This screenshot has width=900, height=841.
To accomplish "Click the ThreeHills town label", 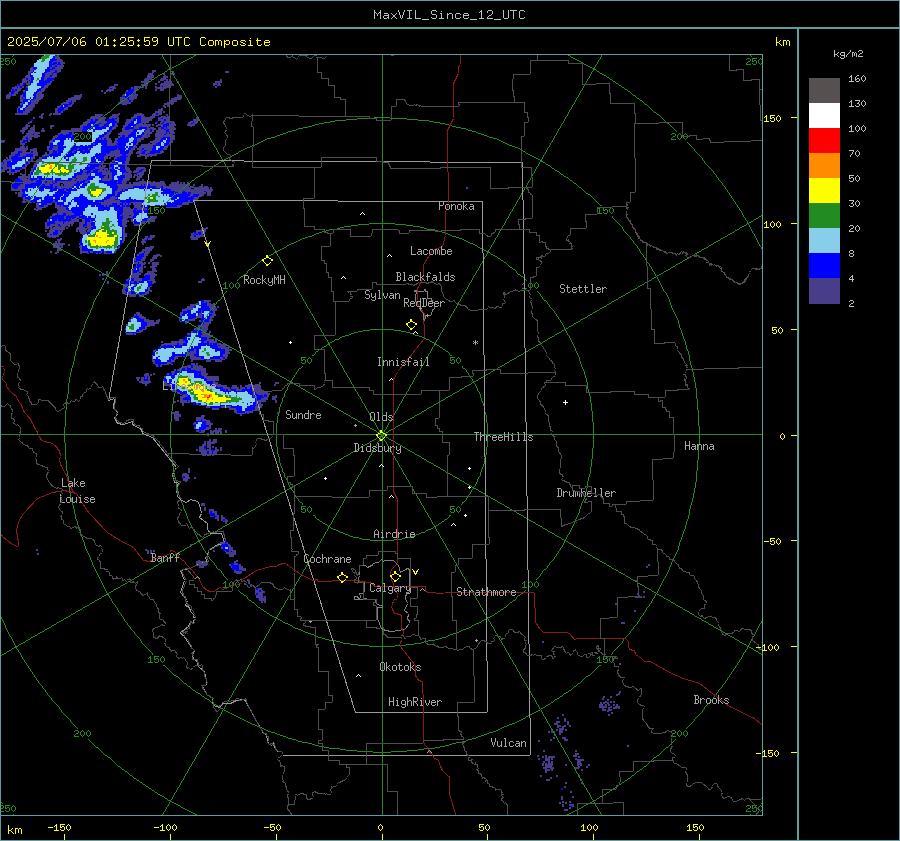I will (x=503, y=437).
